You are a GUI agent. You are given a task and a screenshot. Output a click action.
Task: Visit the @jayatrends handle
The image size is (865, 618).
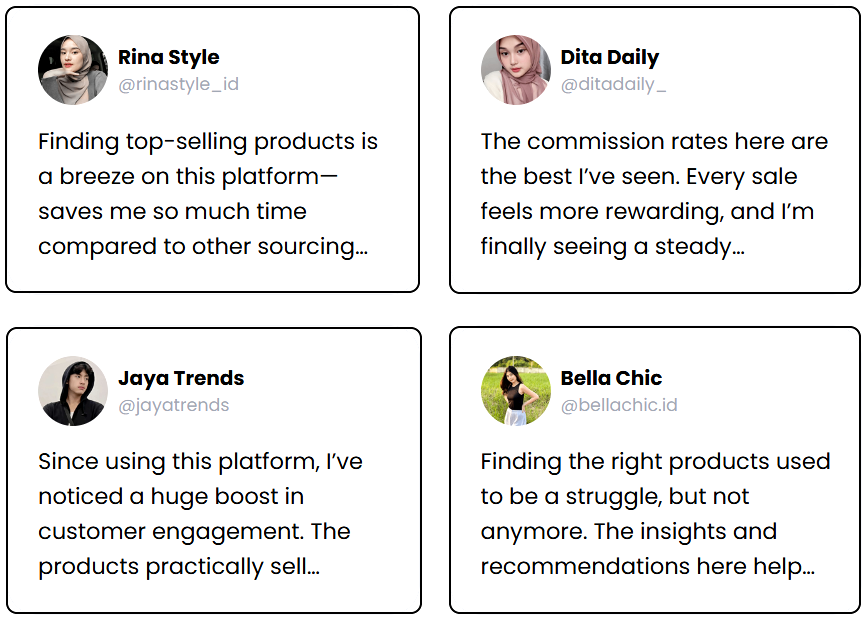coord(174,405)
